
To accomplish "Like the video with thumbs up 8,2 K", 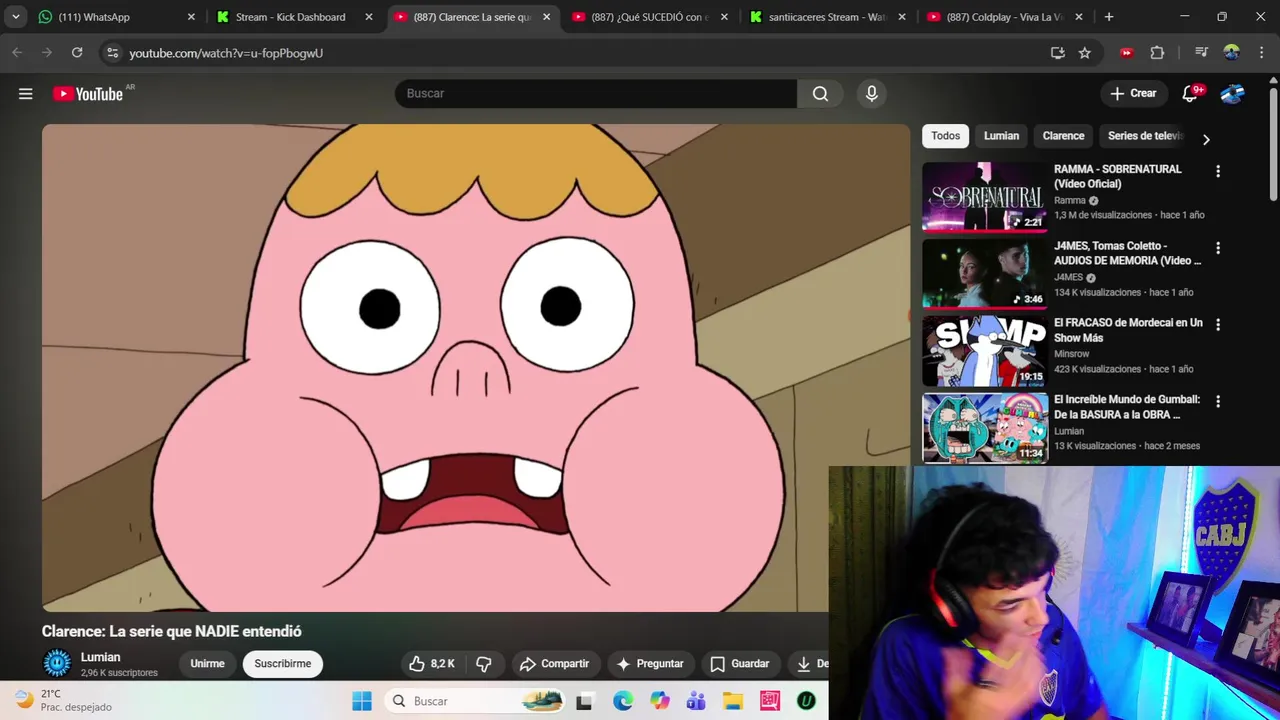I will click(x=431, y=663).
